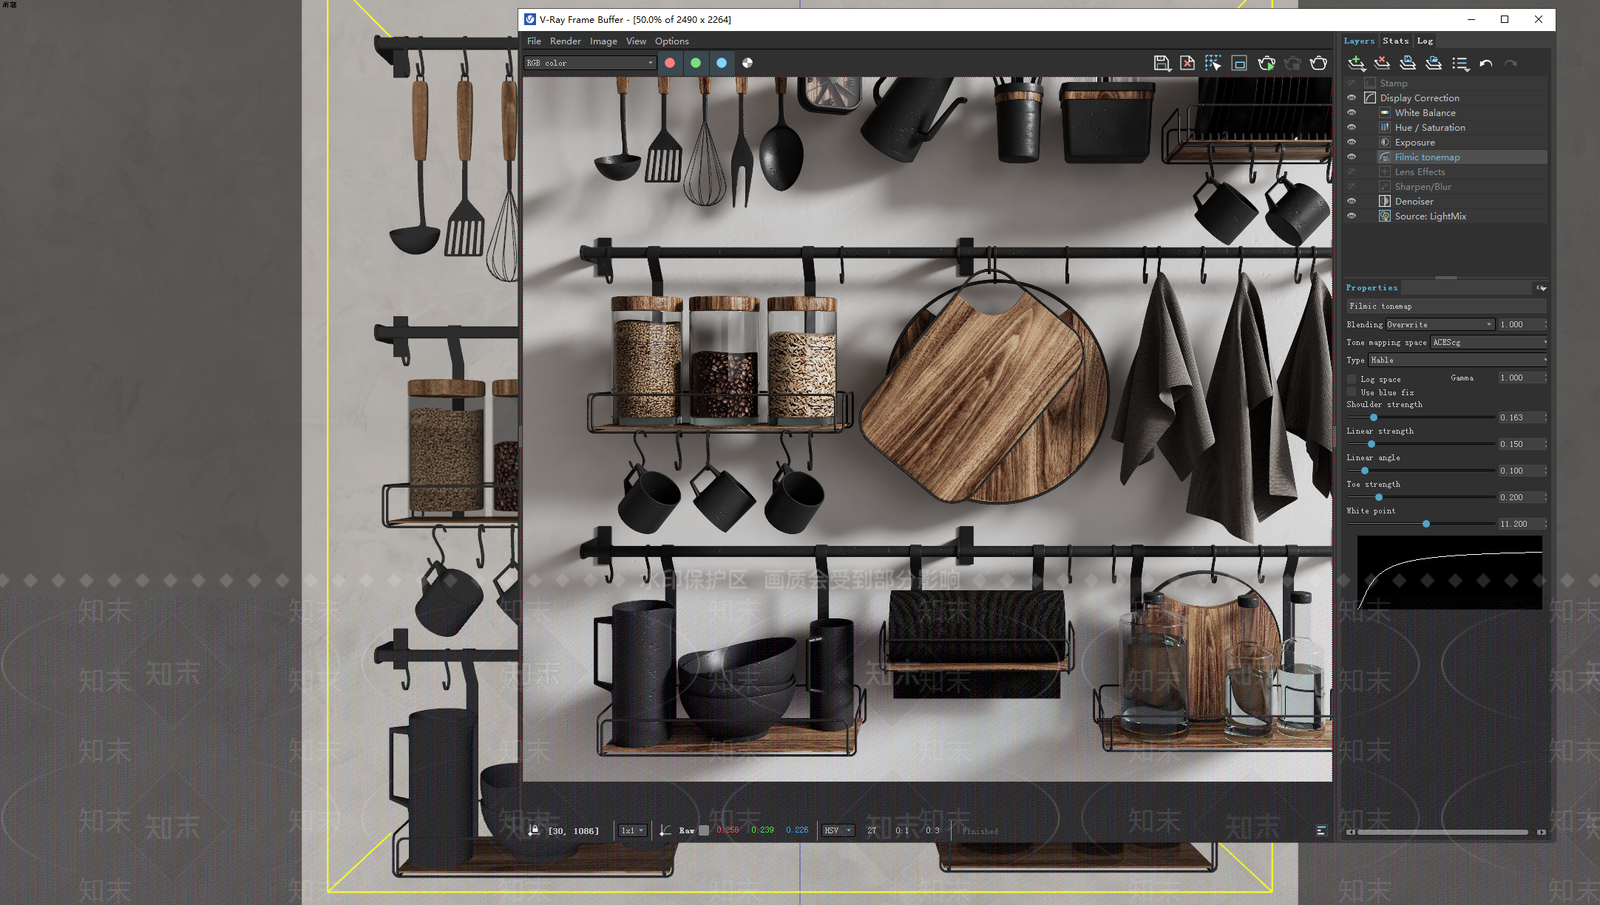Delete the selected layer
The height and width of the screenshot is (905, 1600).
[x=1383, y=63]
